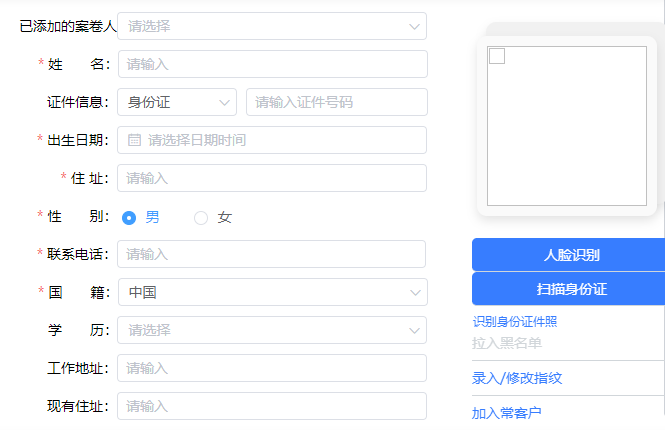Click the chevron arrow of 学历 select
Viewport: 665px width, 430px height.
click(414, 330)
